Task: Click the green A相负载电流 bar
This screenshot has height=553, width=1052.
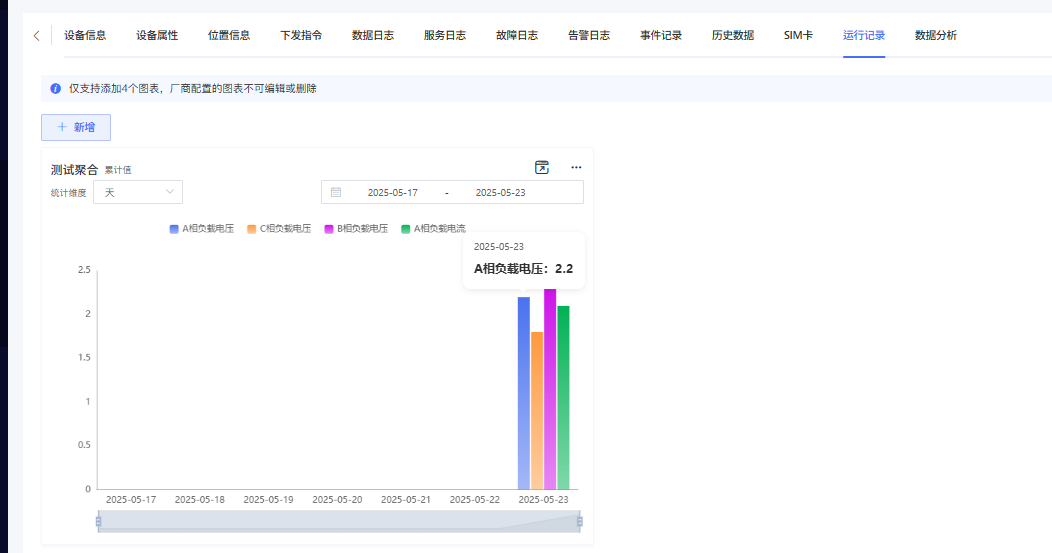Action: tap(563, 400)
